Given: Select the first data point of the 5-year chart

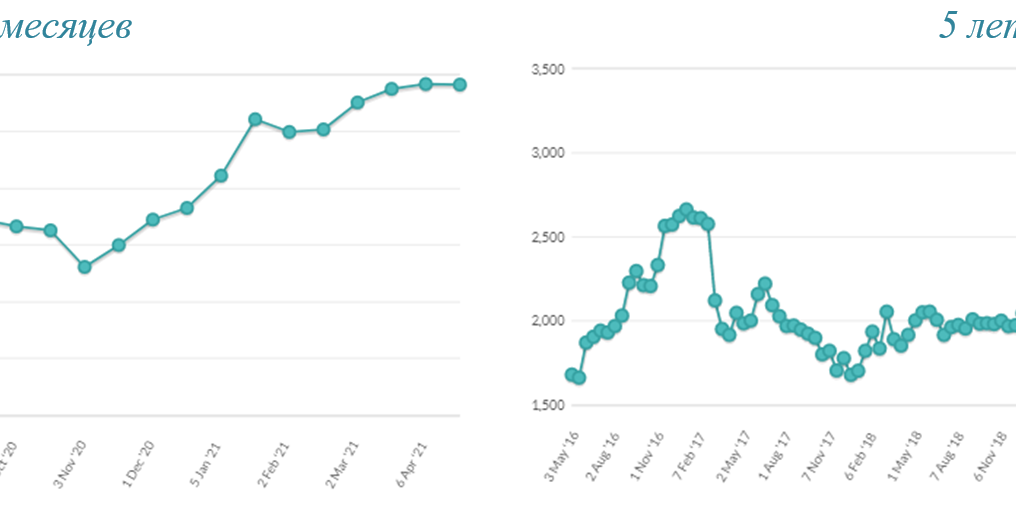Looking at the screenshot, I should (571, 375).
